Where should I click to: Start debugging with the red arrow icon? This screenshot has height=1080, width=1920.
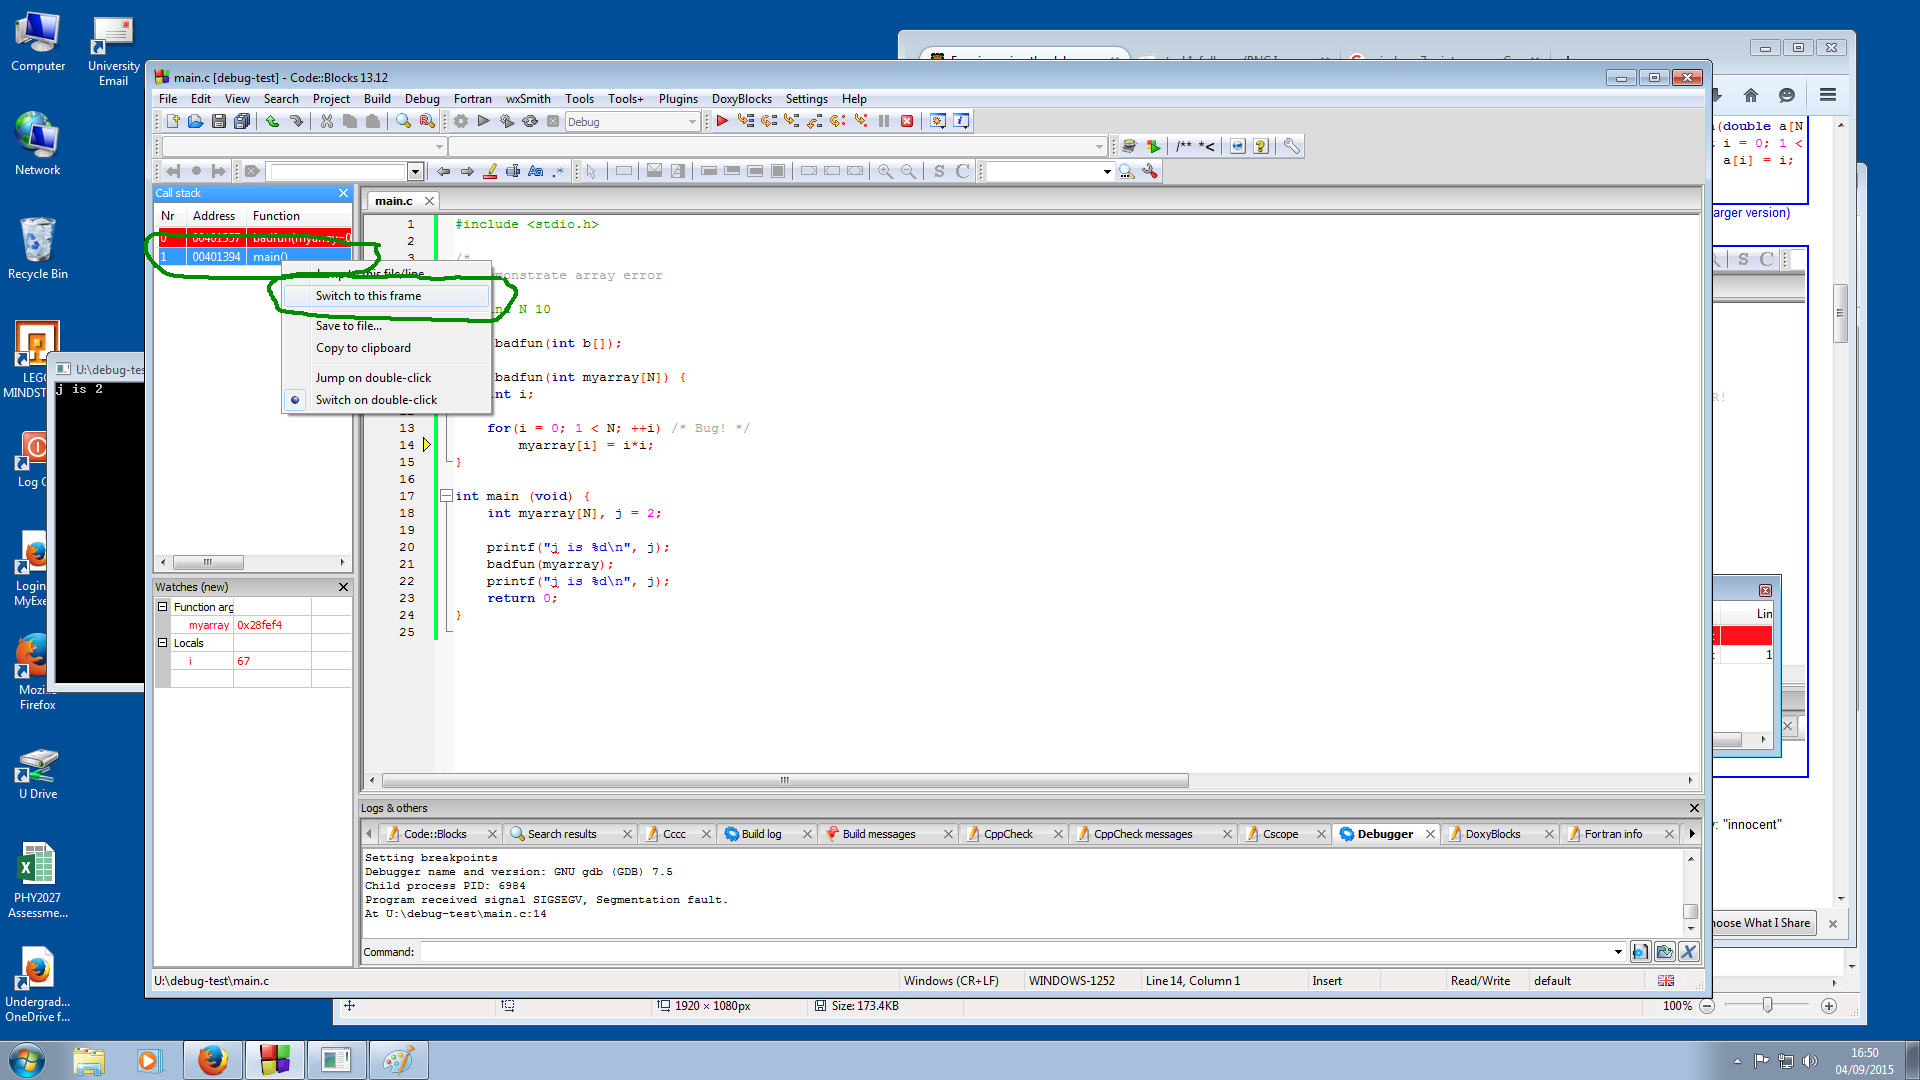pos(722,121)
